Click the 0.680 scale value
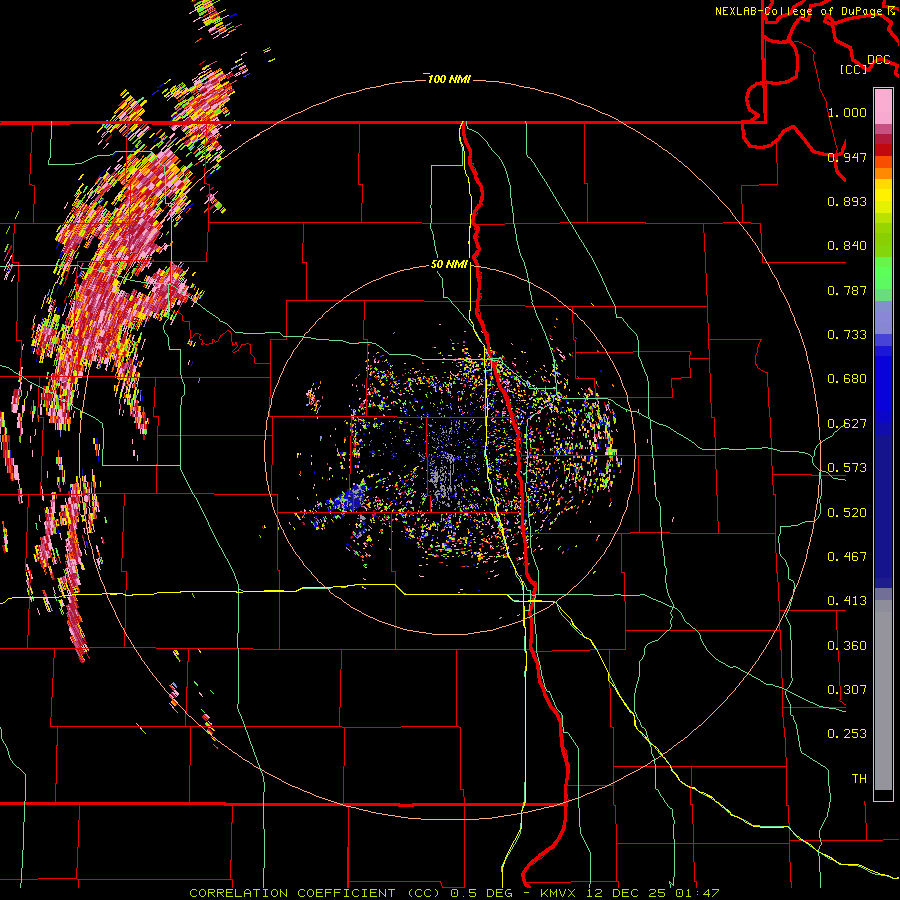Screen dimensions: 900x900 pos(847,379)
